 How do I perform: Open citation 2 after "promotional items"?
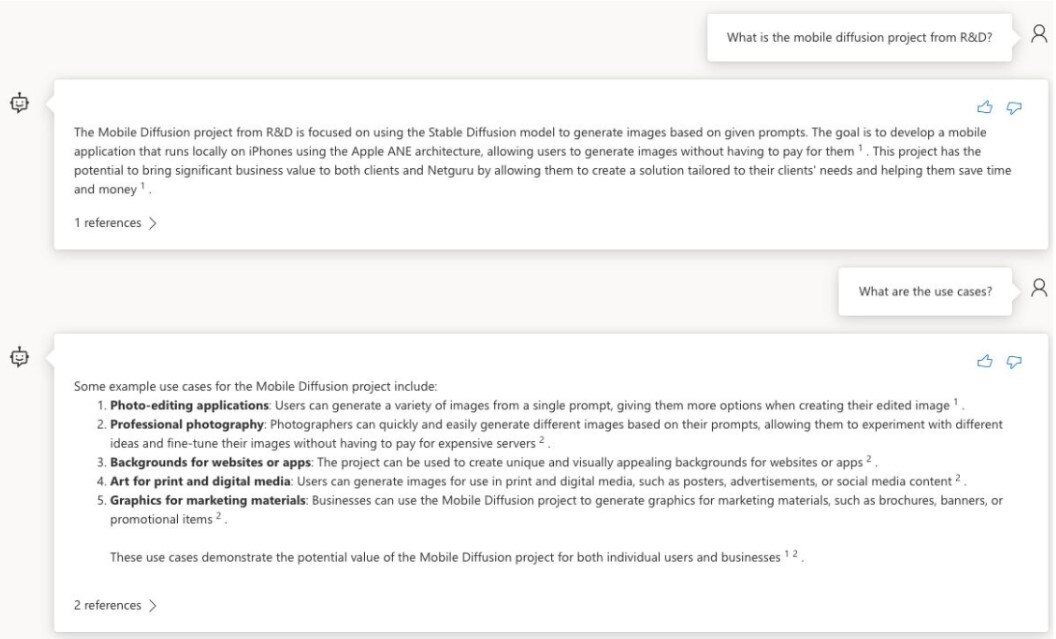coord(218,516)
